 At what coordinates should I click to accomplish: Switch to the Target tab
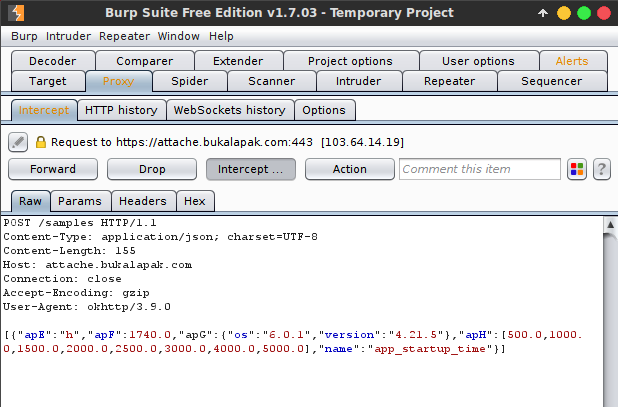(48, 81)
